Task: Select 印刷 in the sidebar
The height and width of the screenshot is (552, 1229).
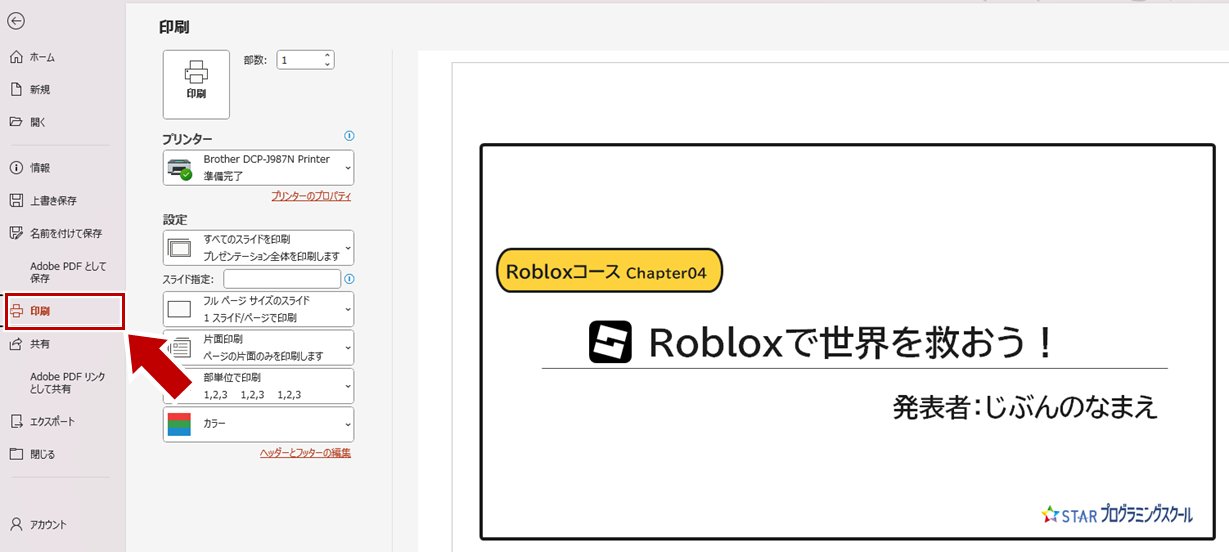Action: click(64, 311)
